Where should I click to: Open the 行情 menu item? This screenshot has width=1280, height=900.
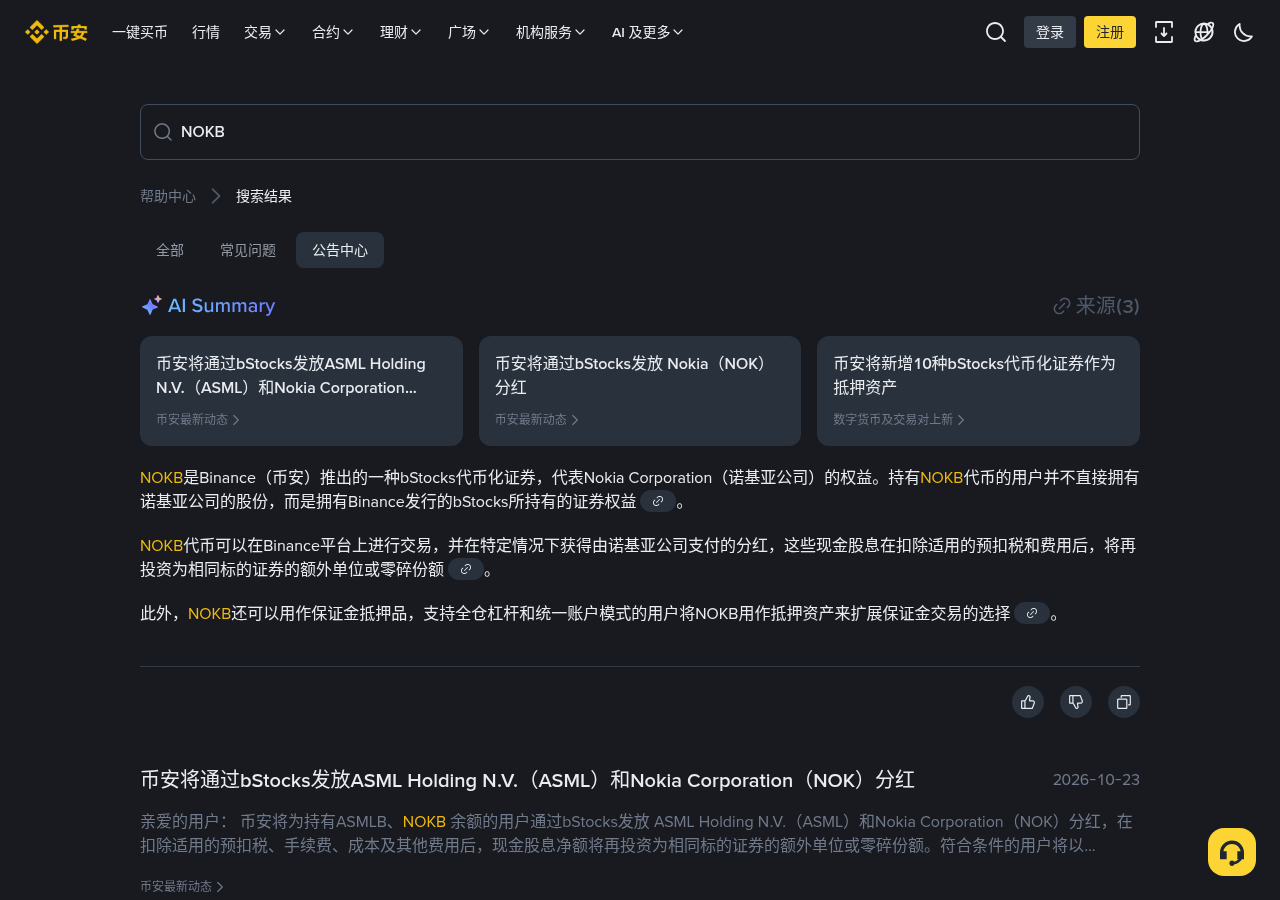point(206,32)
